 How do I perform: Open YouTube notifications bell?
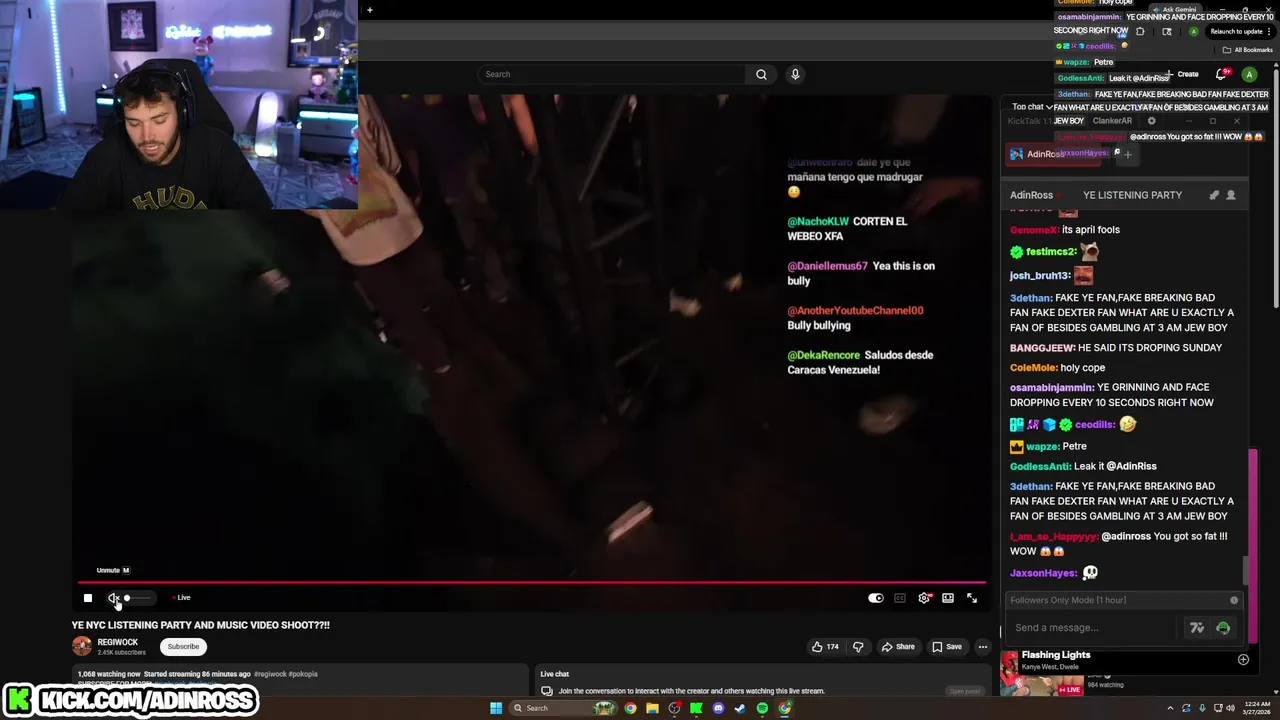(1222, 74)
